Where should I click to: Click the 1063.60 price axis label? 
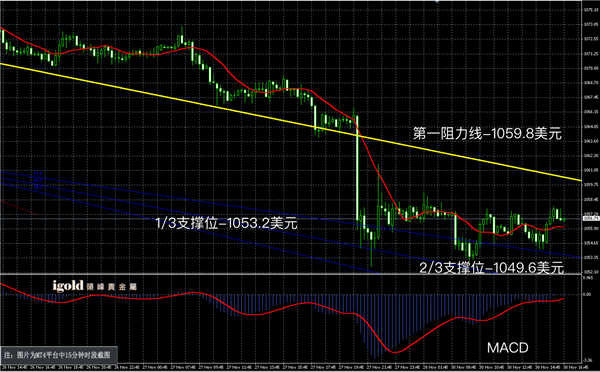point(590,141)
